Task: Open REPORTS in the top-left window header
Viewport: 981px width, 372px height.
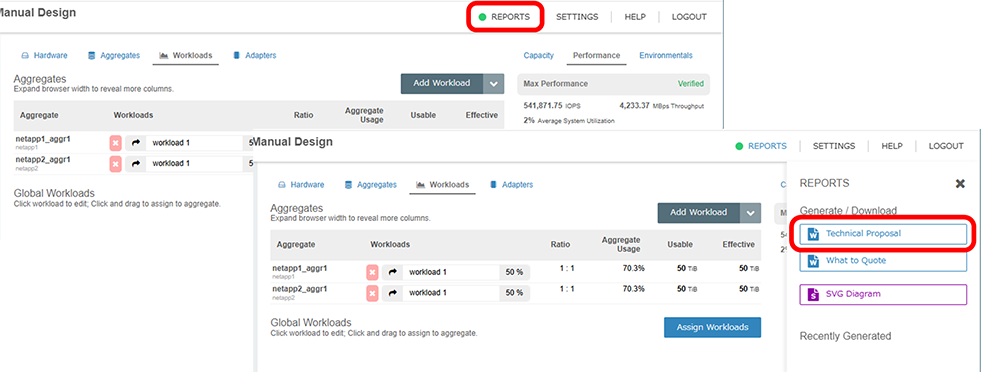Action: 505,17
